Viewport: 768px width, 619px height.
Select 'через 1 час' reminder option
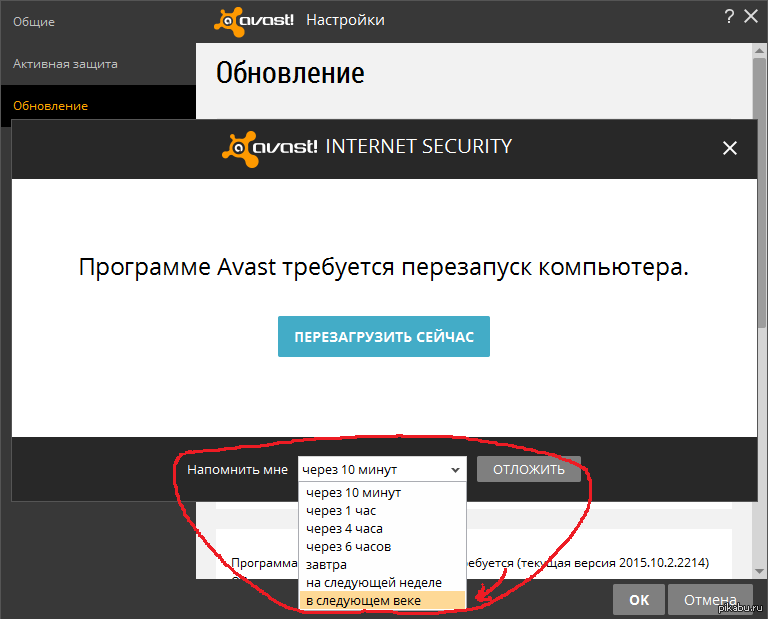pos(341,511)
